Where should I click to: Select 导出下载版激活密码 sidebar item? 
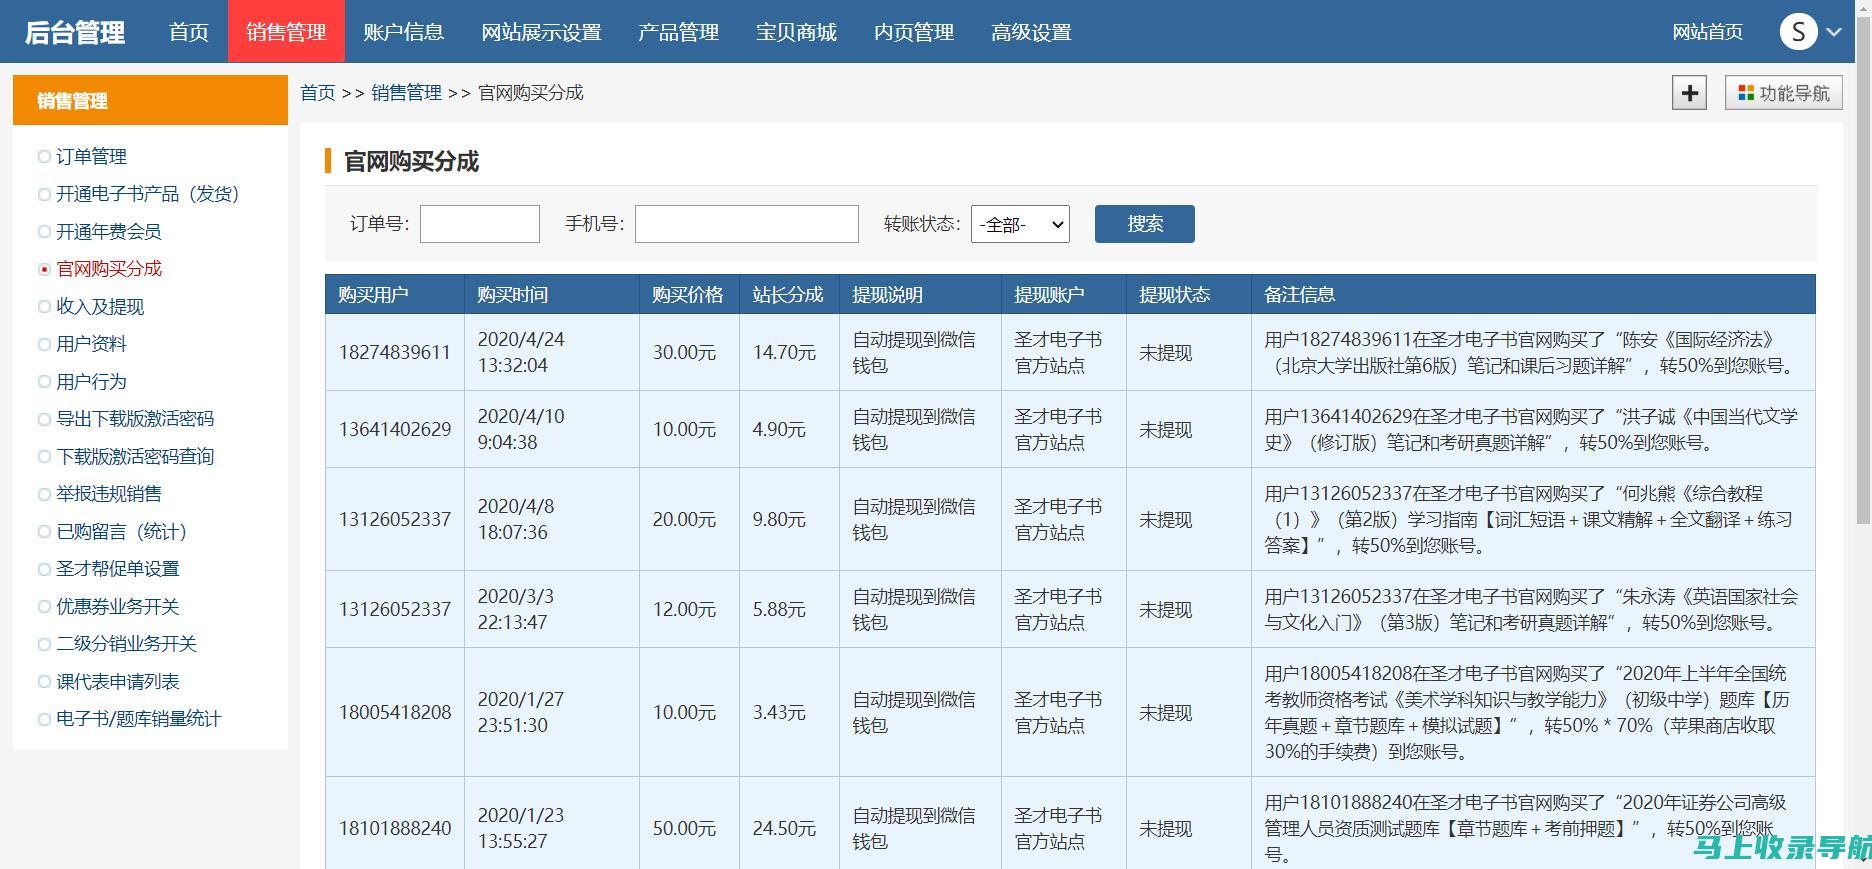click(x=135, y=419)
